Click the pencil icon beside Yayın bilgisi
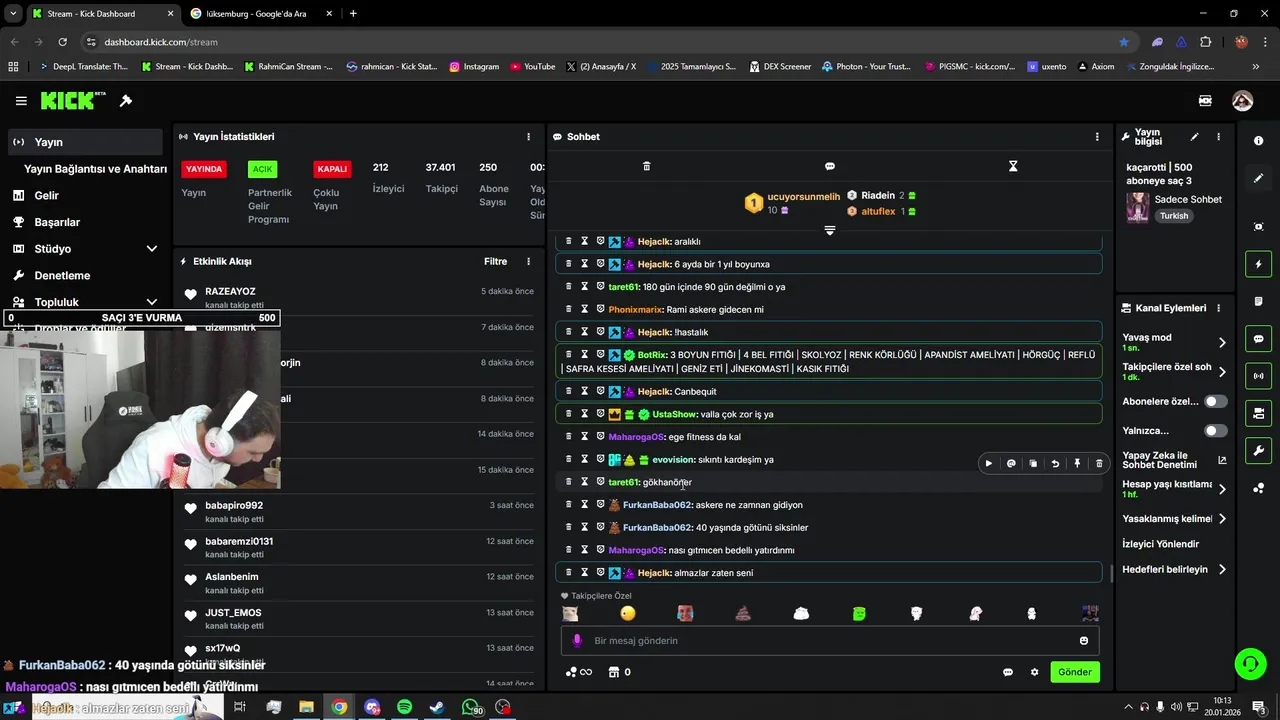 point(1194,137)
